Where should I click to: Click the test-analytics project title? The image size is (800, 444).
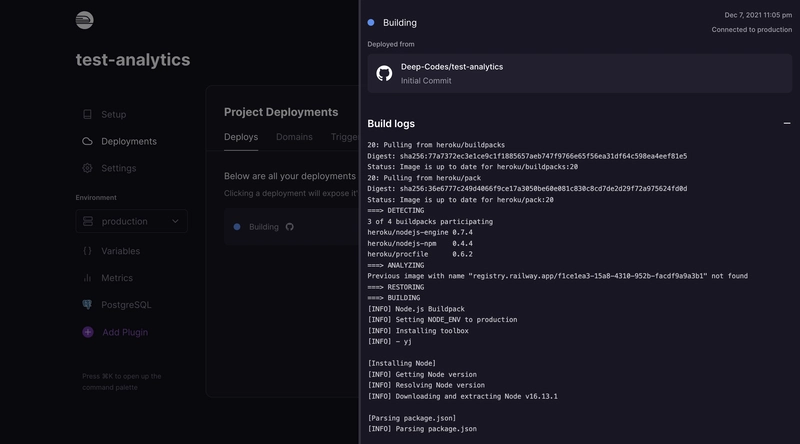[132, 60]
